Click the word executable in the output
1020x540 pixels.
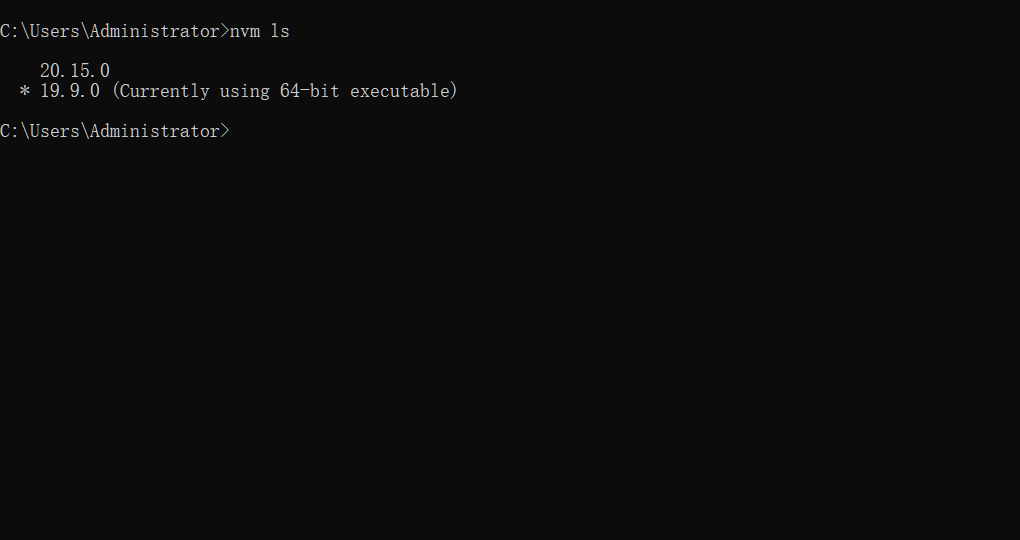[400, 91]
